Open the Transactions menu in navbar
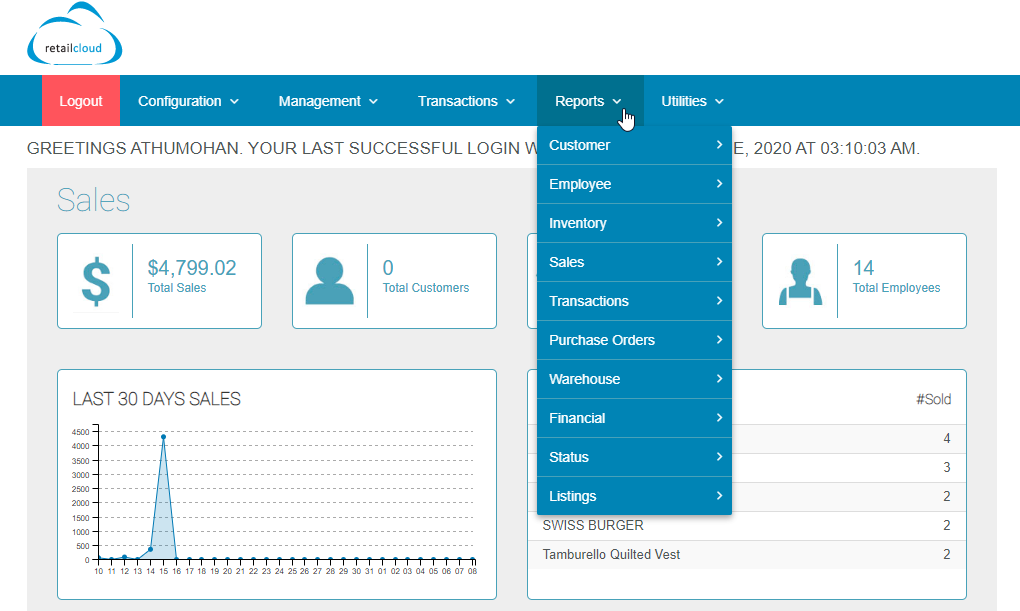 (466, 101)
